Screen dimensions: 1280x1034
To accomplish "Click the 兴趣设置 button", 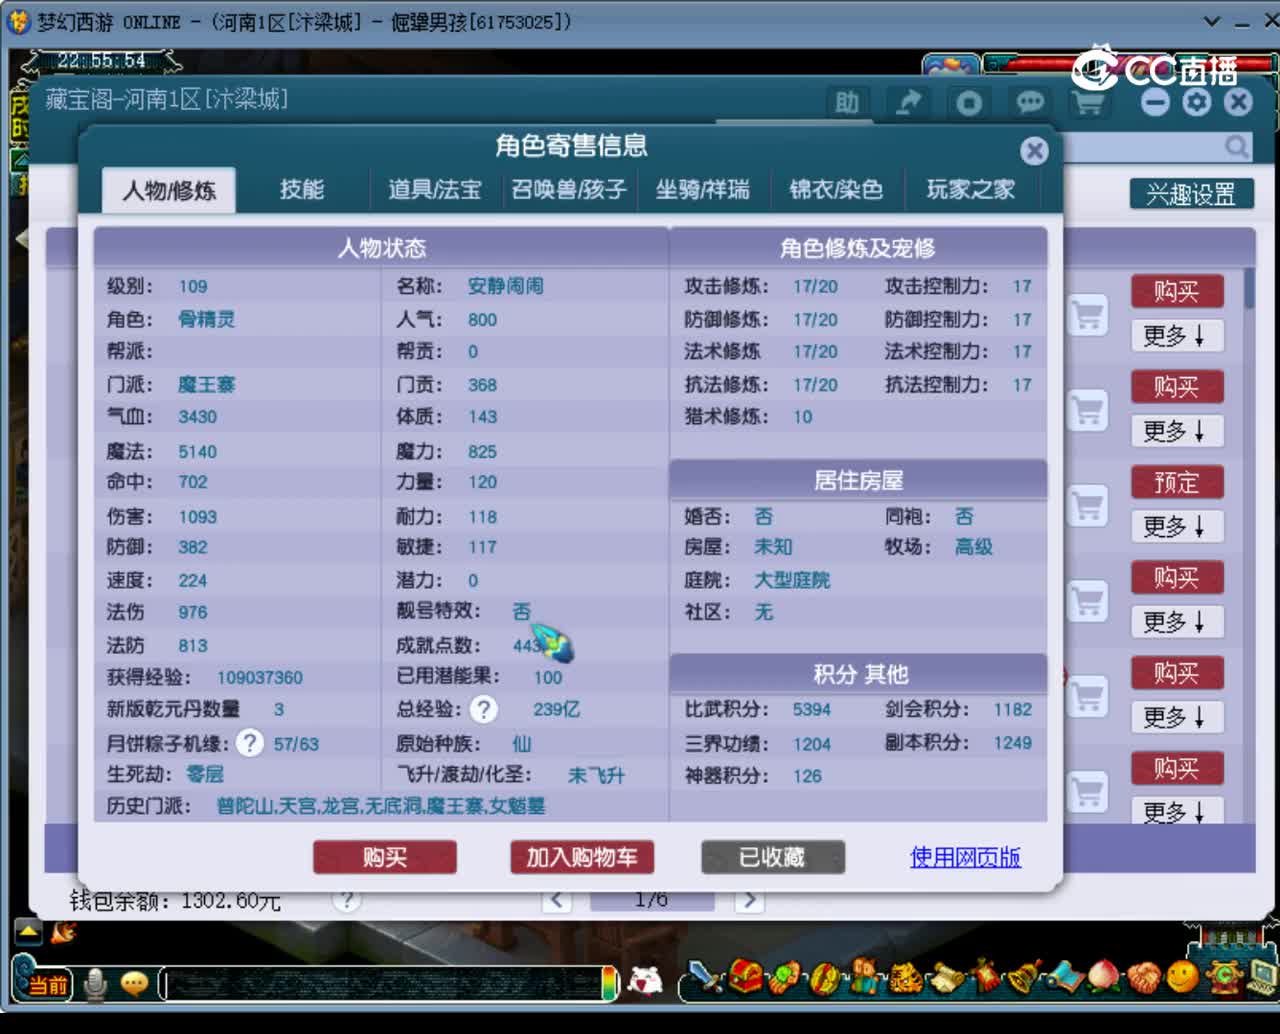I will point(1191,194).
